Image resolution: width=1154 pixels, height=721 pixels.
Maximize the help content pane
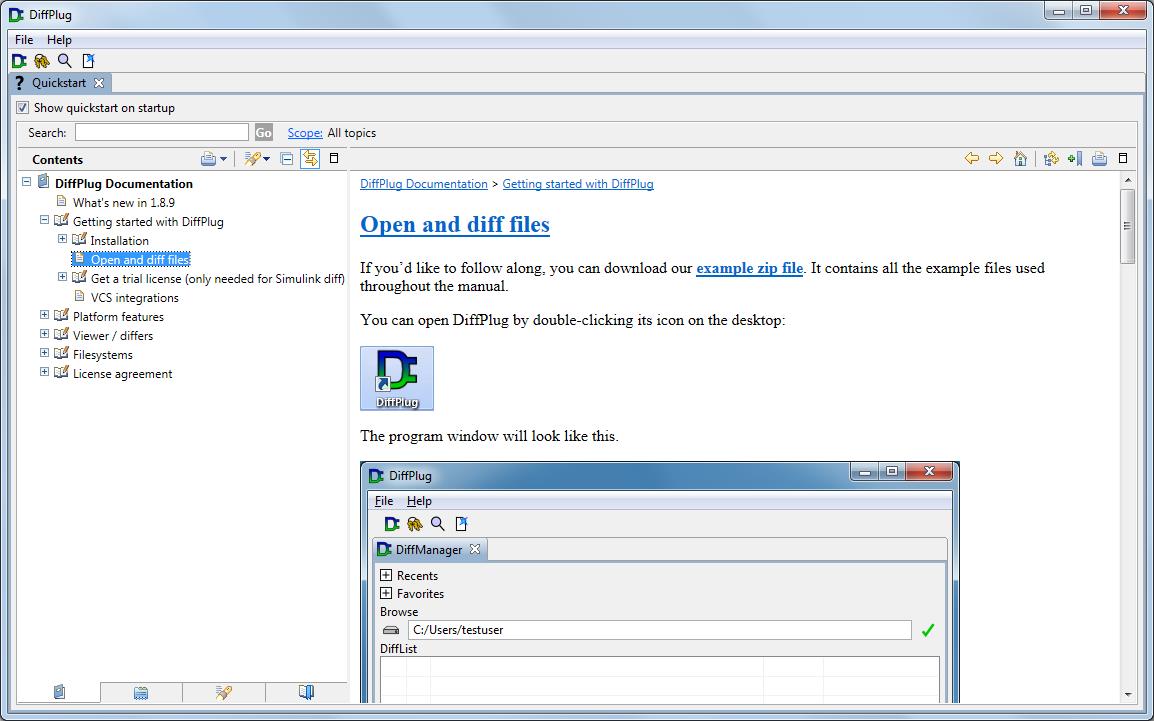pyautogui.click(x=1124, y=158)
